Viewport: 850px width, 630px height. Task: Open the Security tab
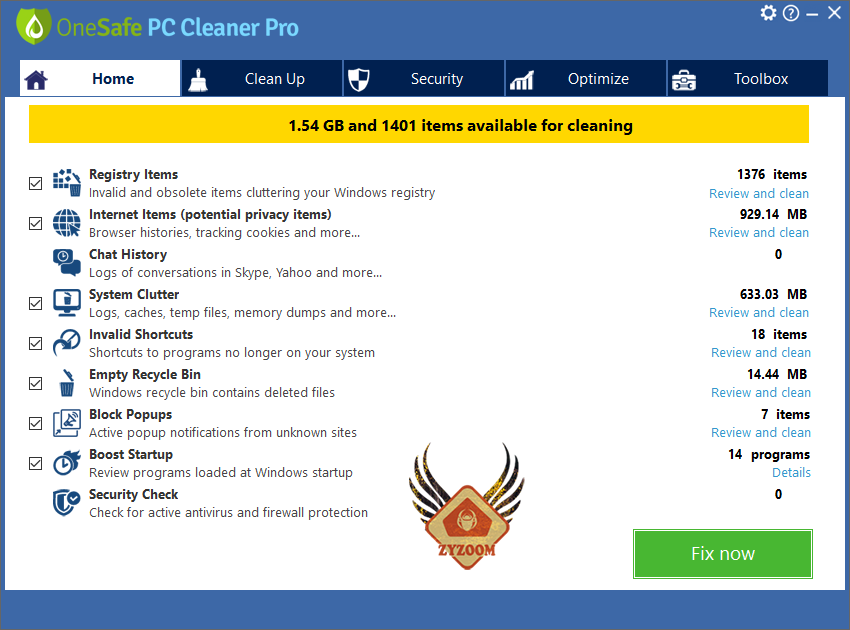pyautogui.click(x=424, y=79)
